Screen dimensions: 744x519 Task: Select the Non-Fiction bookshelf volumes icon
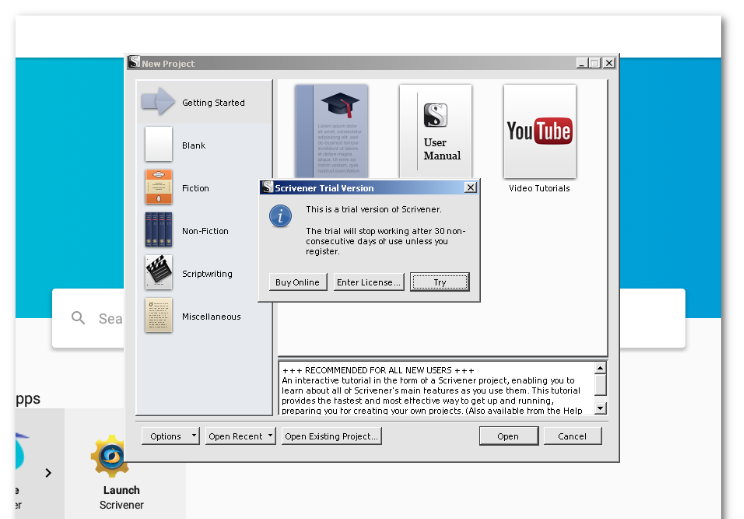click(158, 230)
